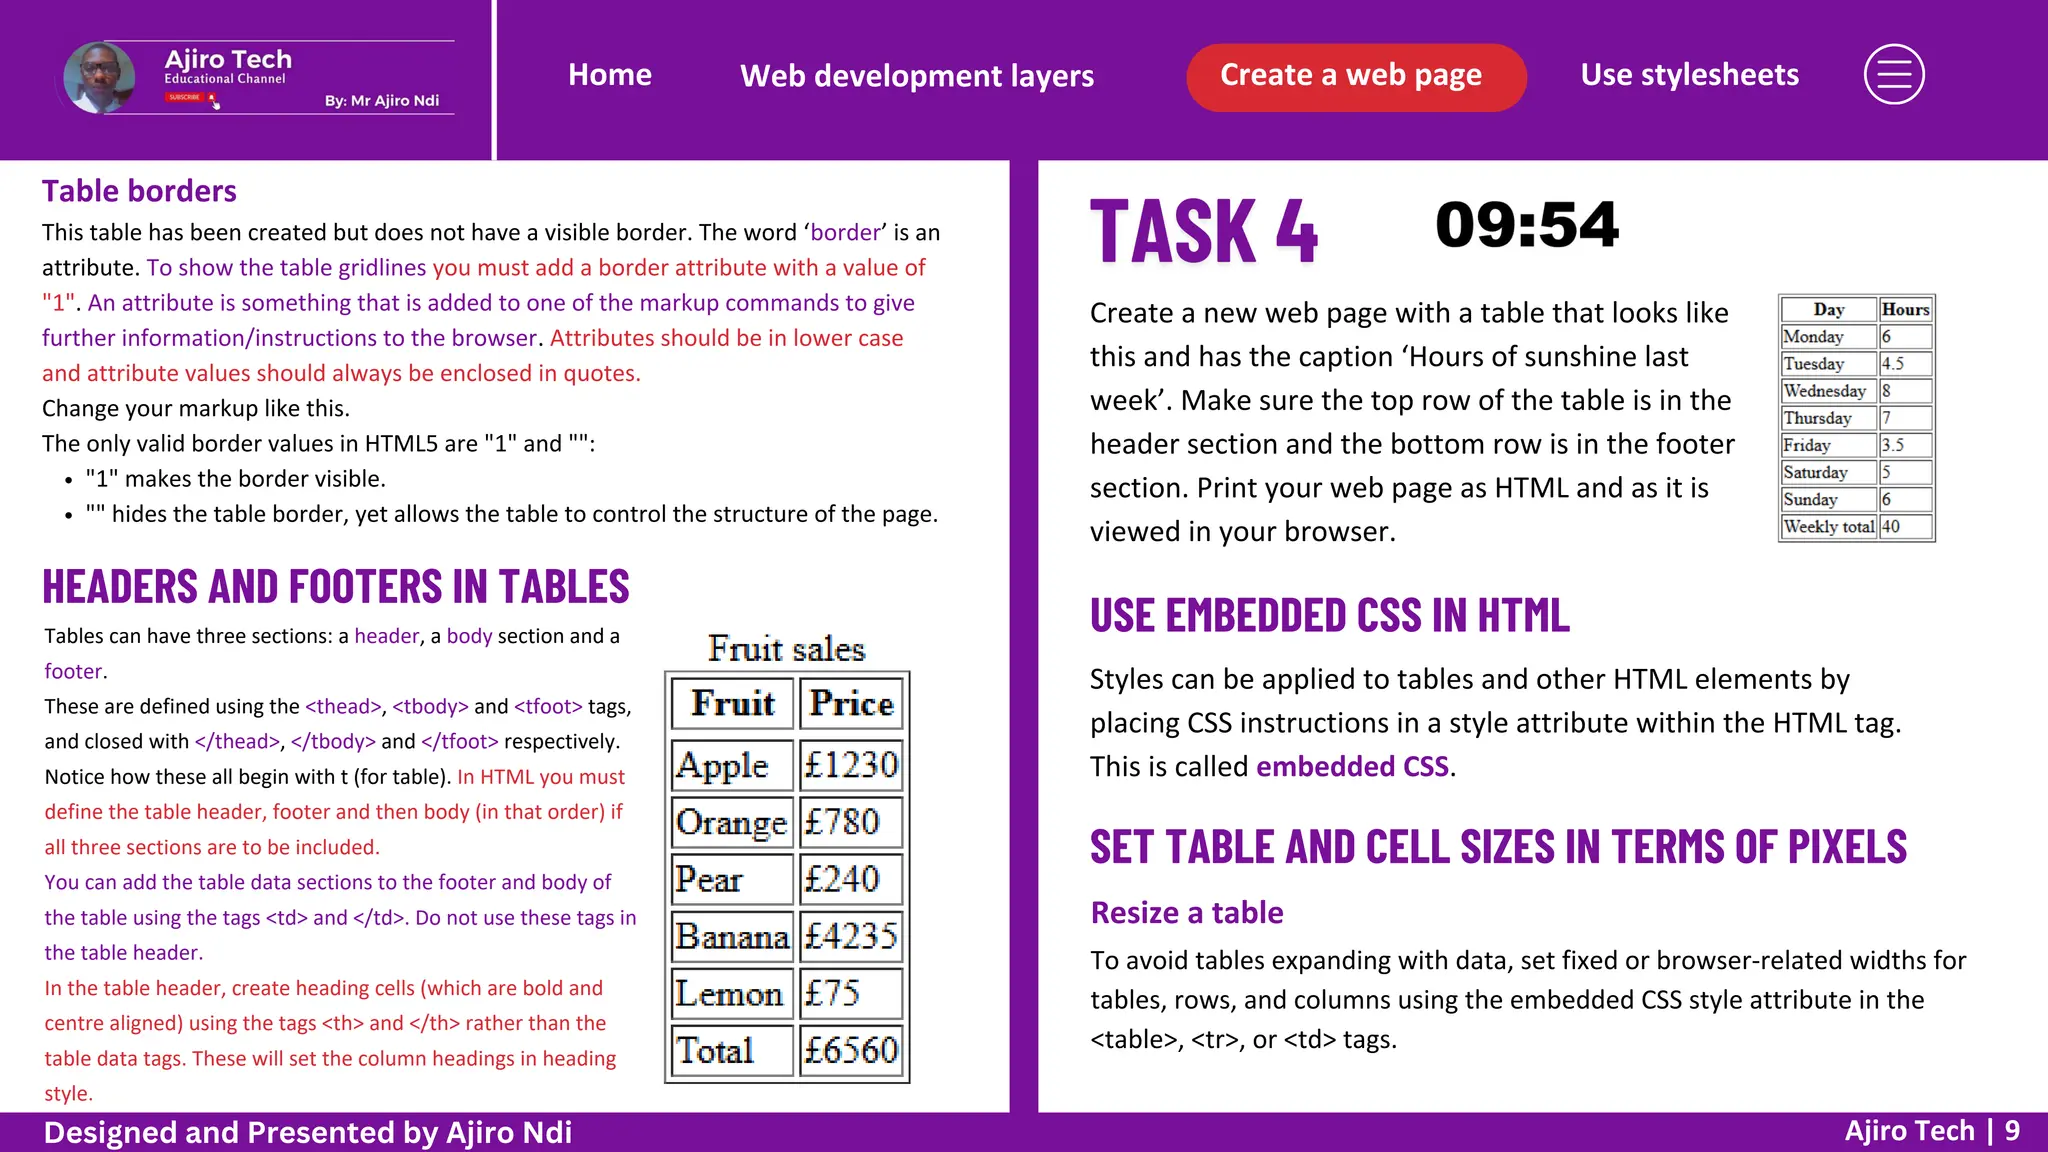Open Web development layers section
Screen dimensions: 2048x1152
click(x=916, y=76)
